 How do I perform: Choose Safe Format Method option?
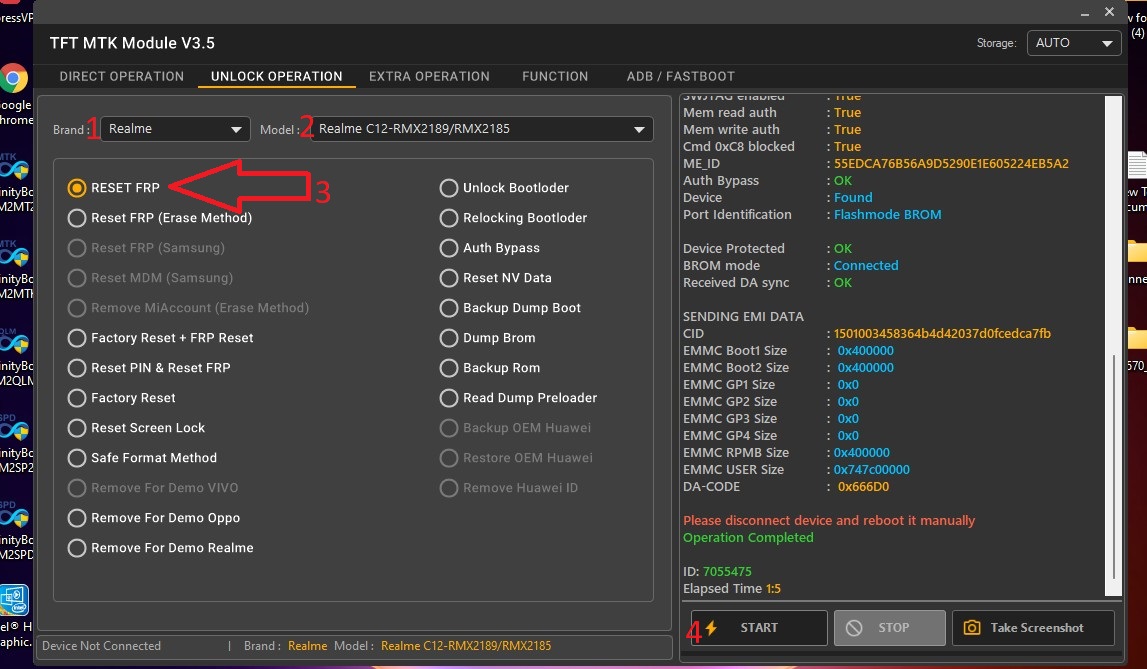pyautogui.click(x=77, y=458)
